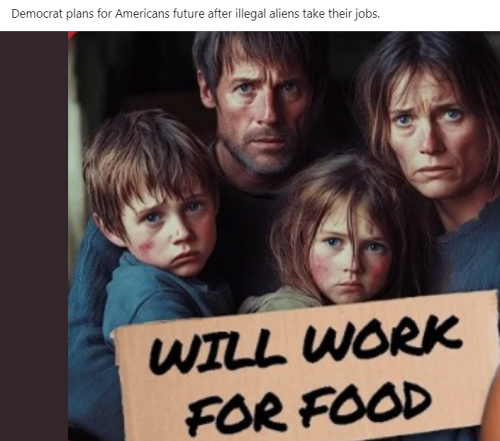Click the 'WILL WORK' text on the sign
The height and width of the screenshot is (441, 500).
tap(305, 343)
